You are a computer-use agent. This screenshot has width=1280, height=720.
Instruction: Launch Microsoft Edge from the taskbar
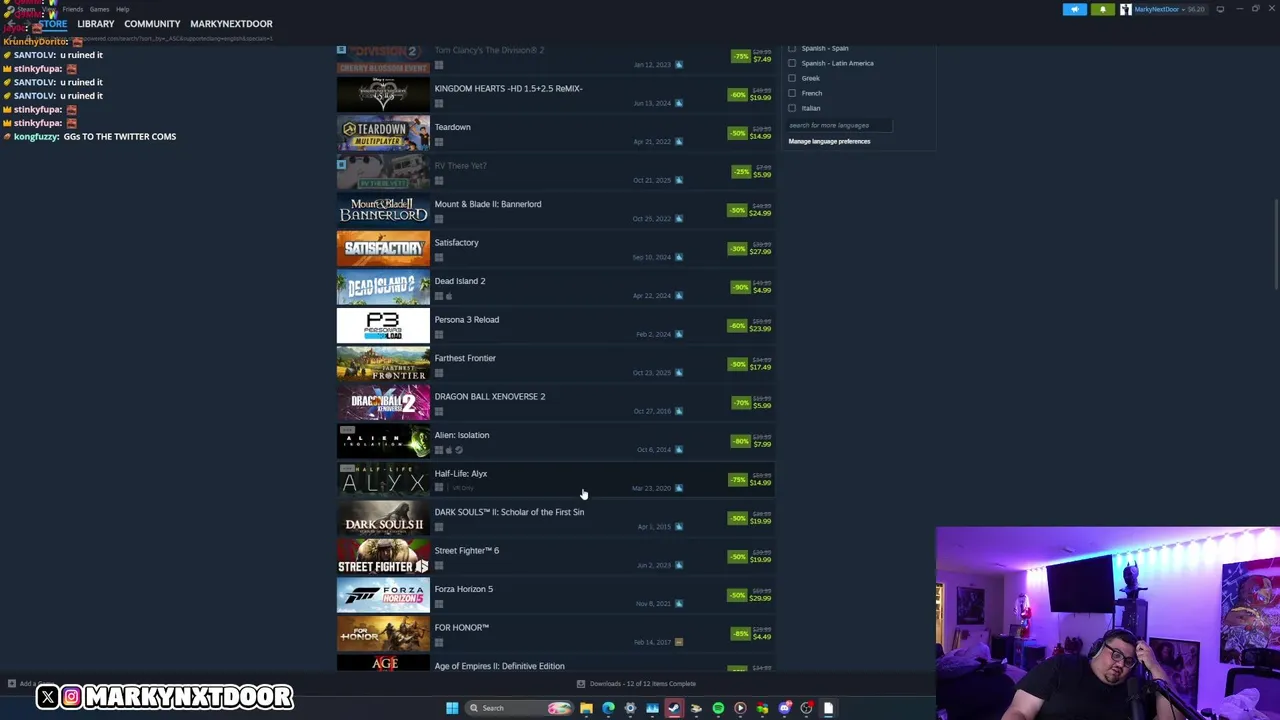click(x=608, y=708)
